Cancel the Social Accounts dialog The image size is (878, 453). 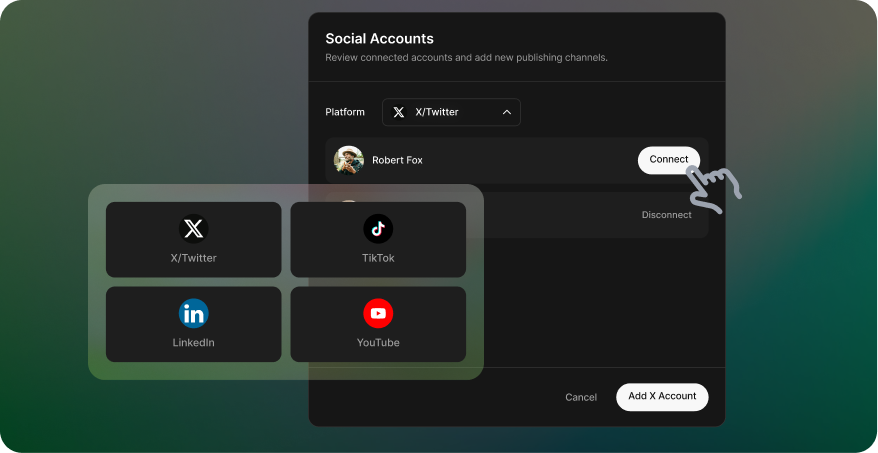click(x=581, y=397)
